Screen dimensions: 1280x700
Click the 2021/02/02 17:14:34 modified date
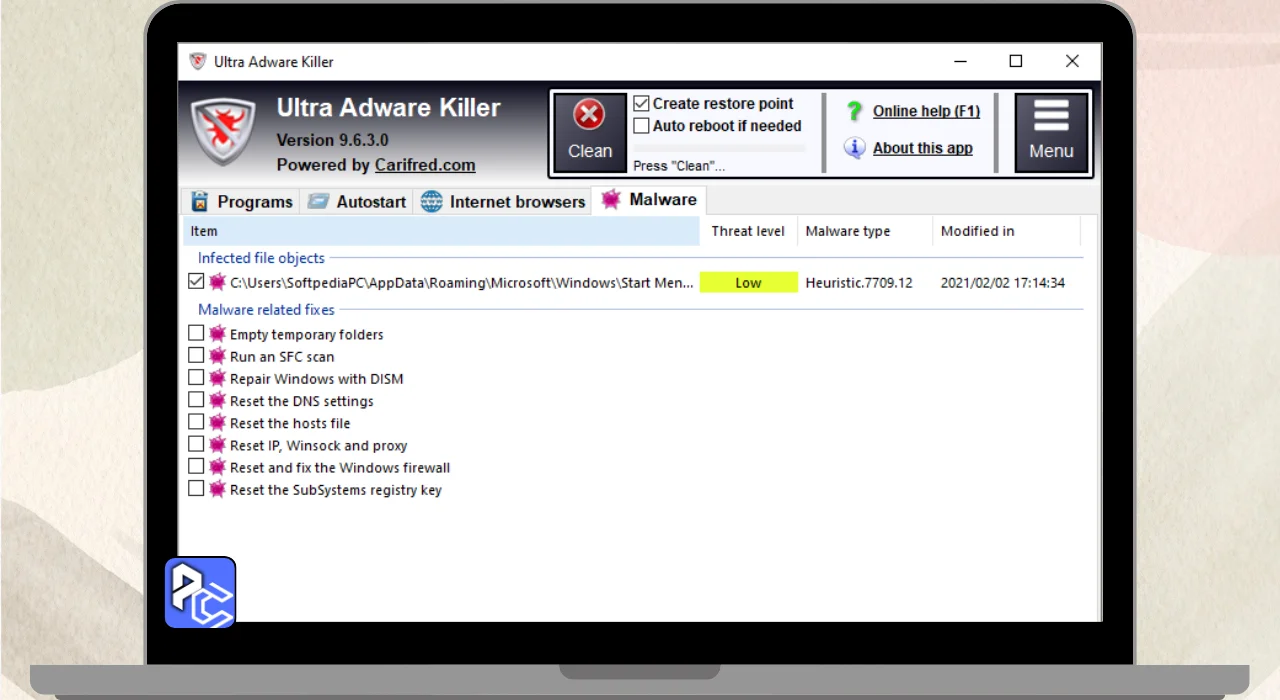pyautogui.click(x=1003, y=283)
